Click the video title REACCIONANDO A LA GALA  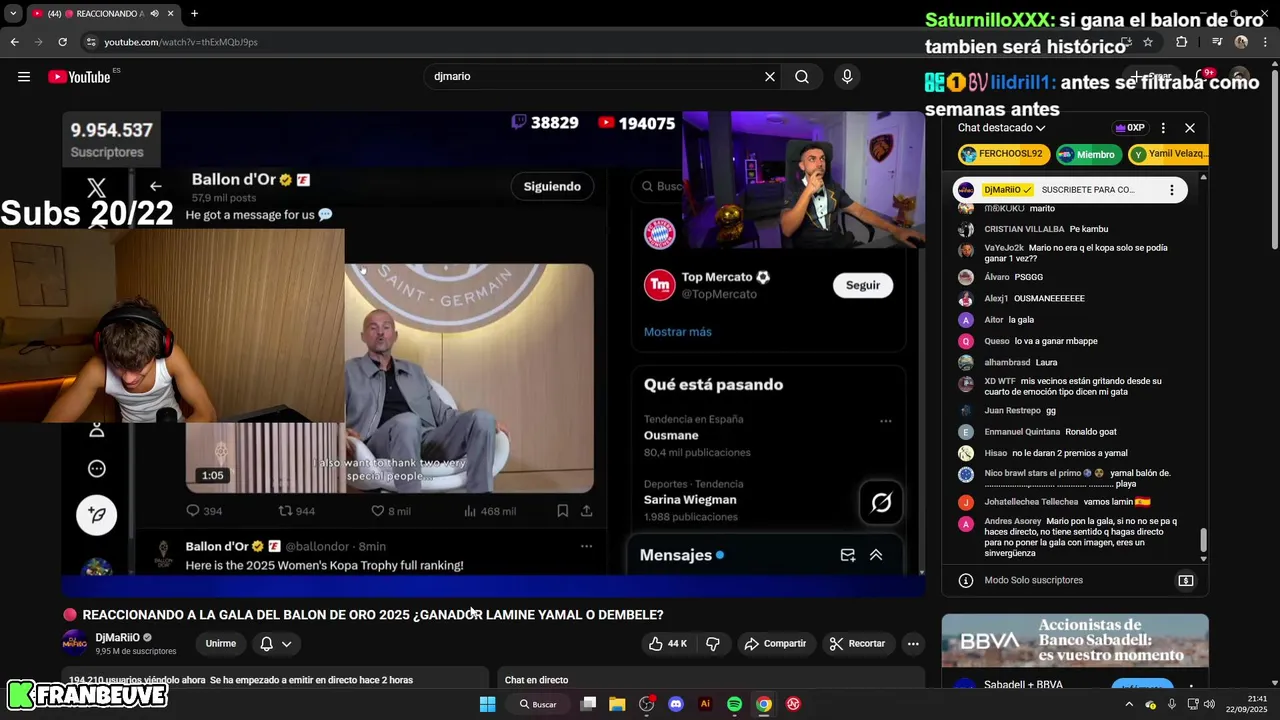pos(373,615)
